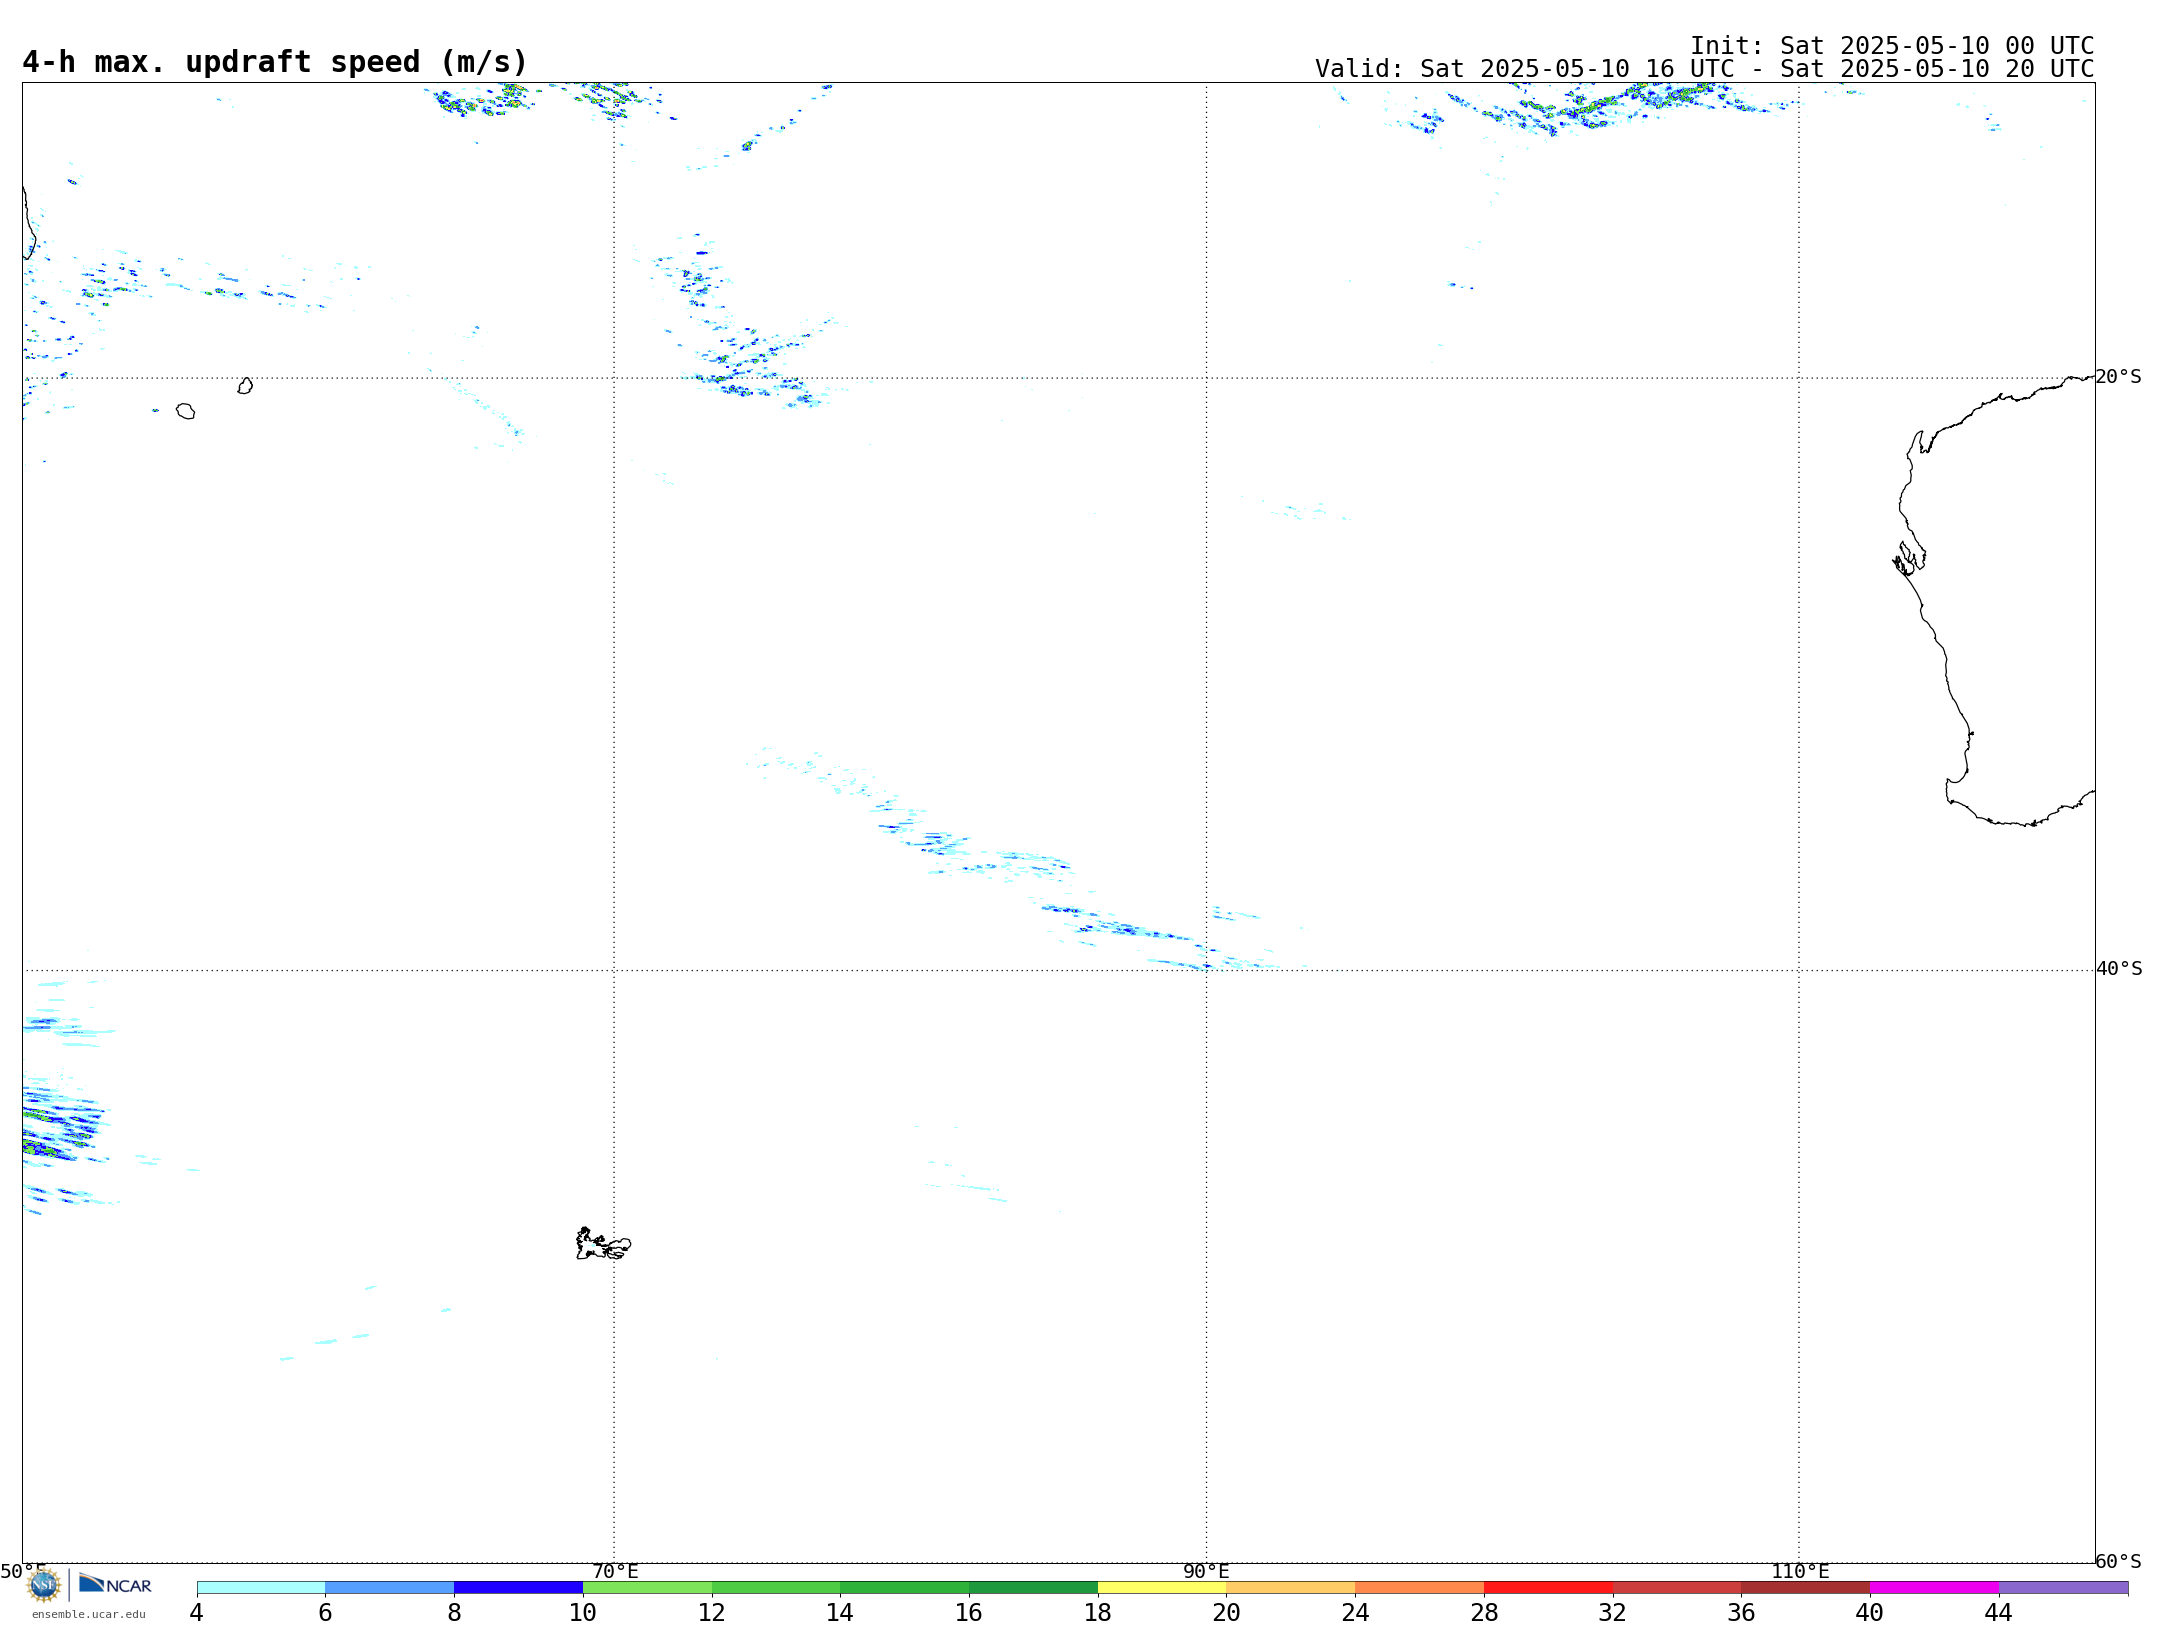The width and height of the screenshot is (2160, 1626).
Task: Select the red 28–32 m/s swatch
Action: (x=1548, y=1587)
